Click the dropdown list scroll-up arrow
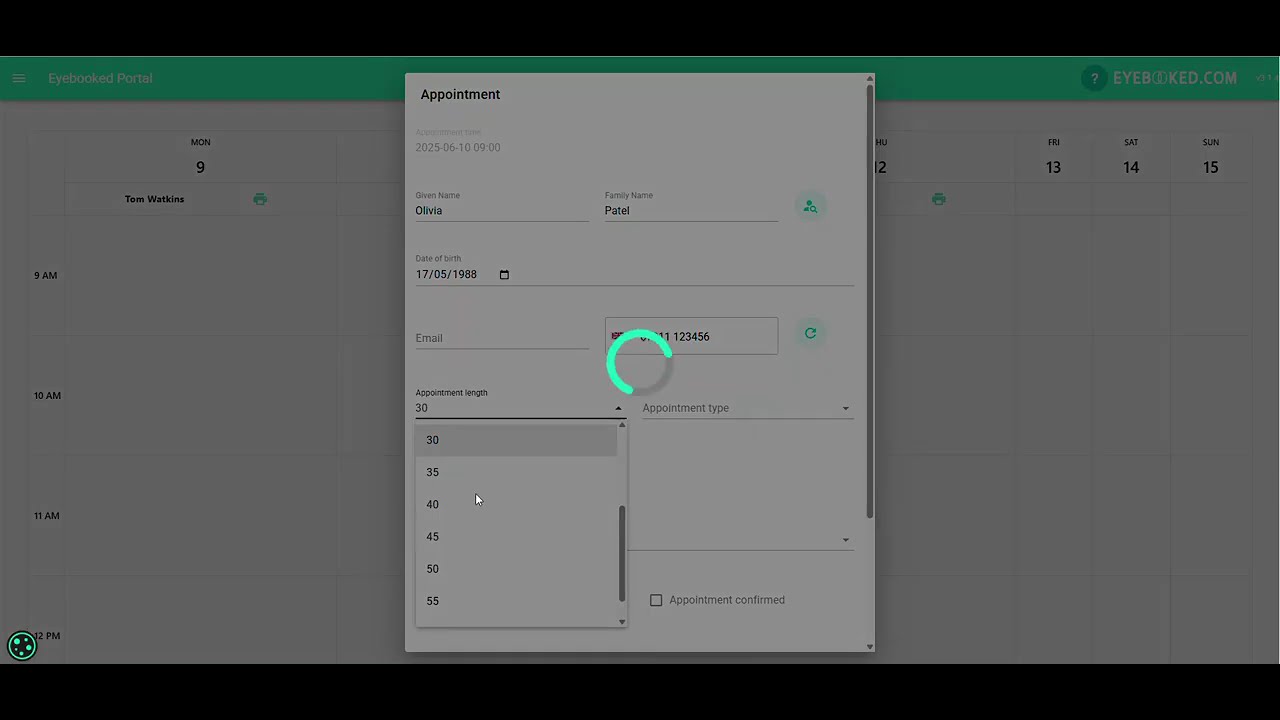The width and height of the screenshot is (1280, 720). click(x=622, y=425)
